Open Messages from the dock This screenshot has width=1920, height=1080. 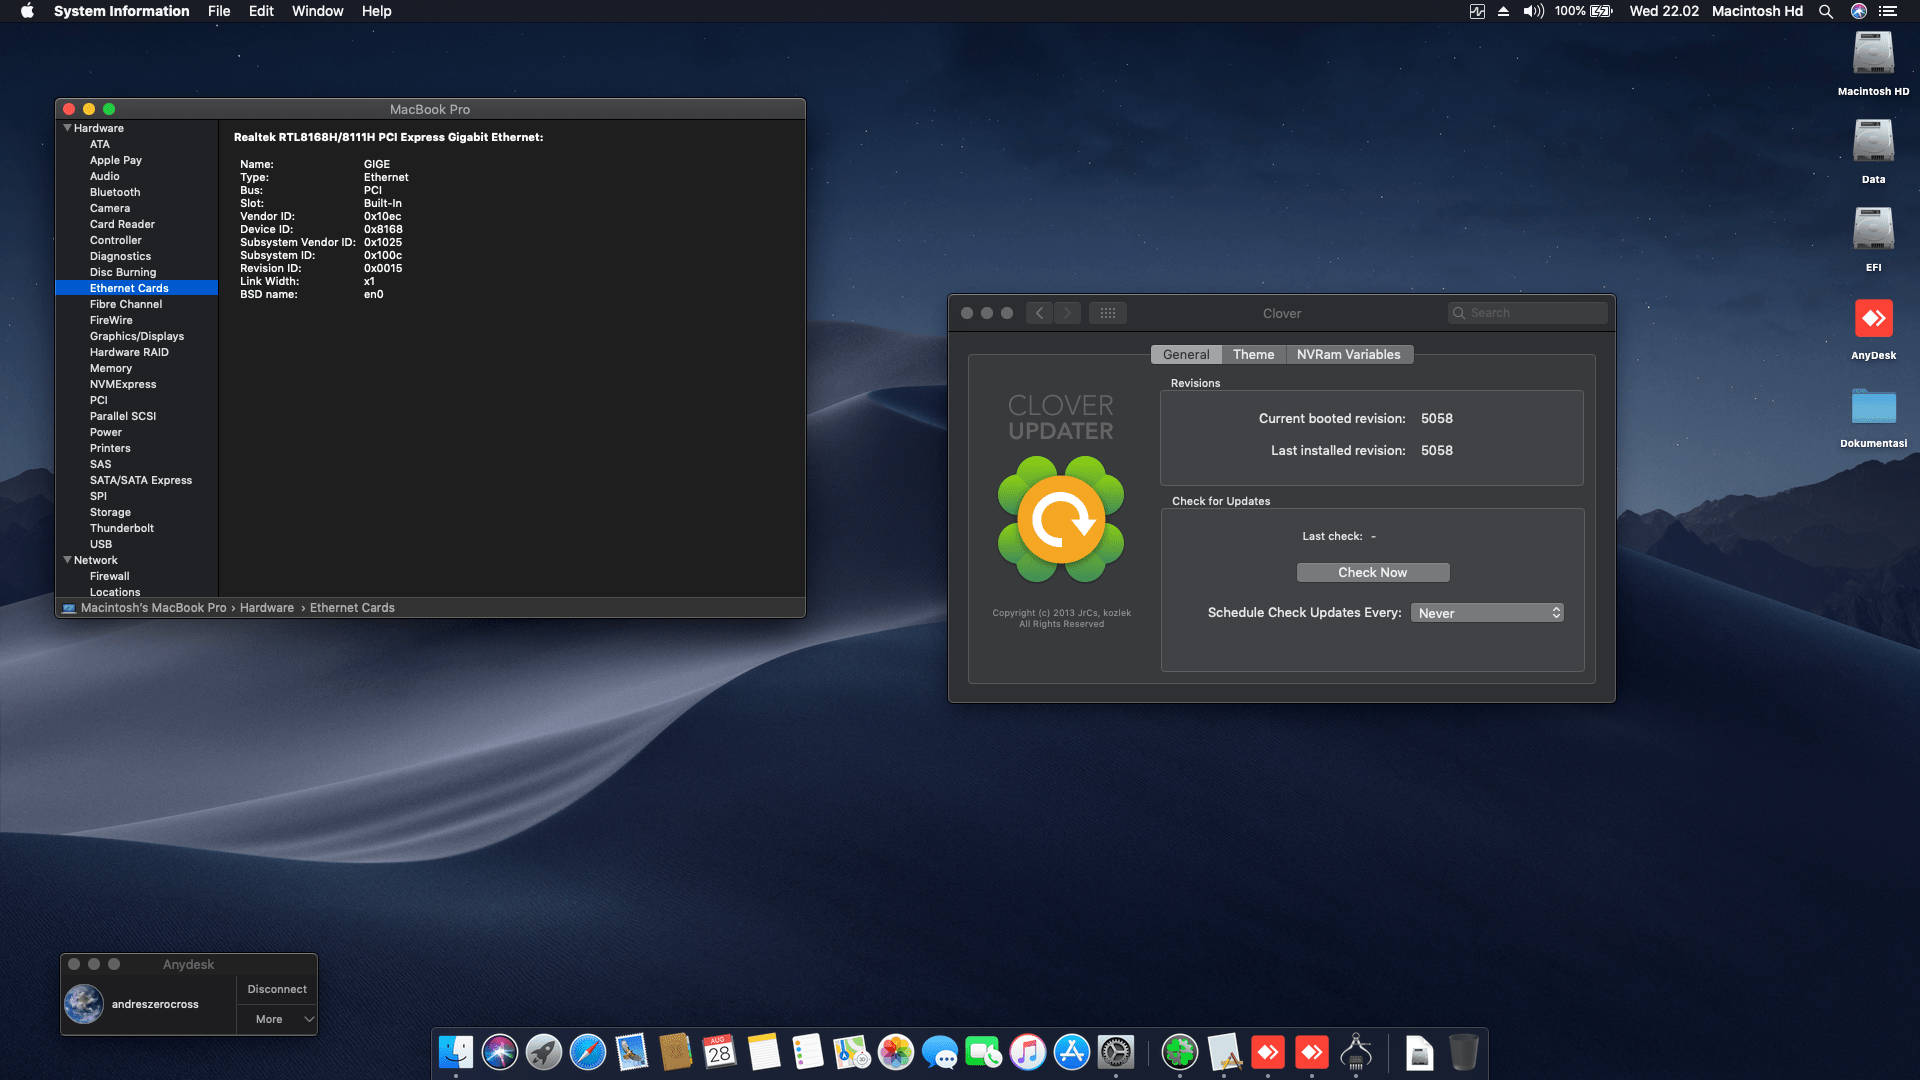tap(940, 1052)
